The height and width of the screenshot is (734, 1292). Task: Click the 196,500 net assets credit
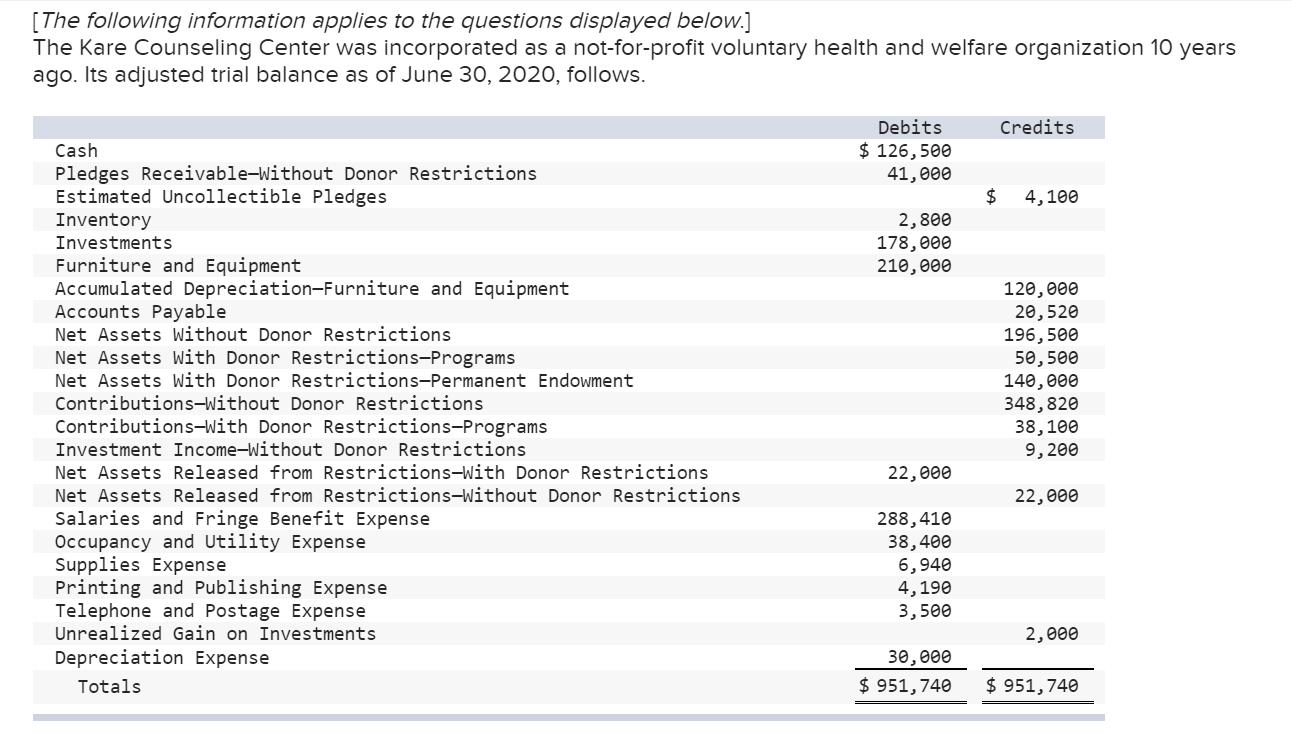(1041, 335)
